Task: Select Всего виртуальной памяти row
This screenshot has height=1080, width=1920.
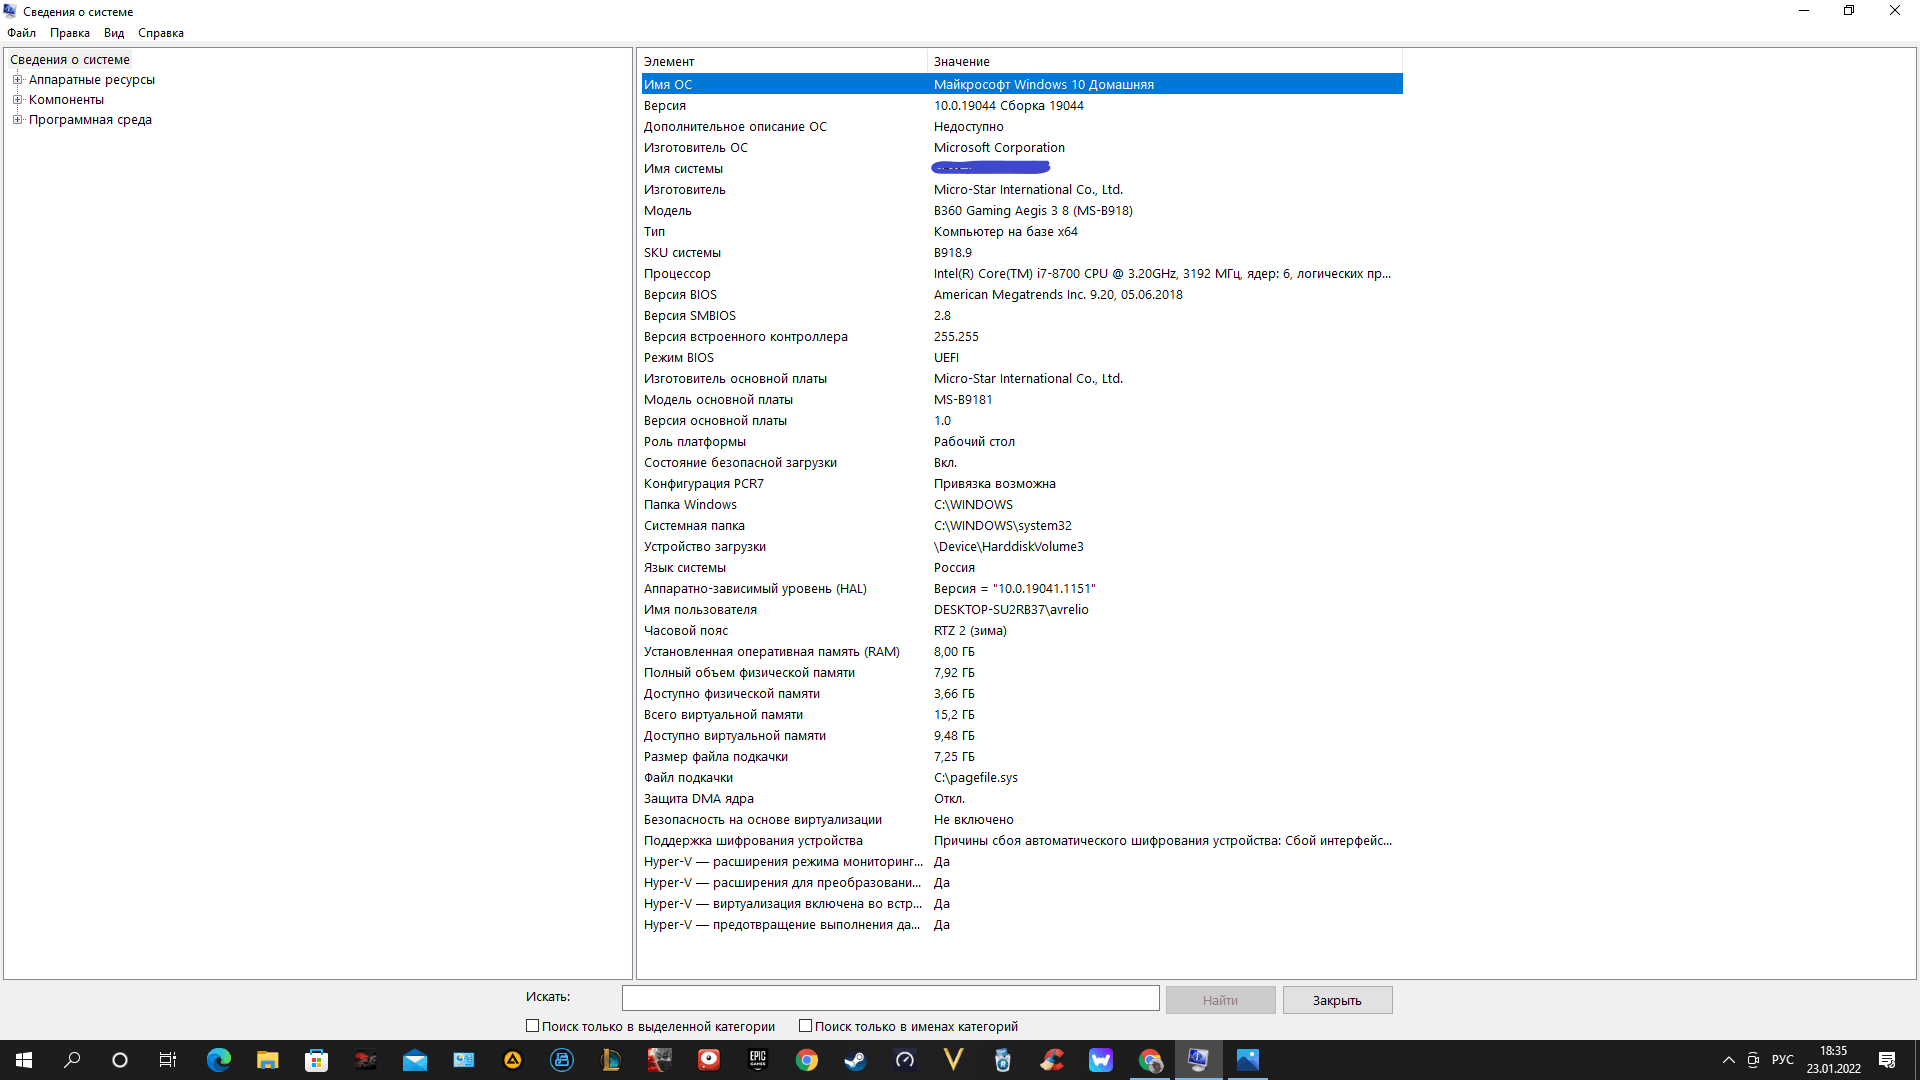Action: pos(1021,714)
